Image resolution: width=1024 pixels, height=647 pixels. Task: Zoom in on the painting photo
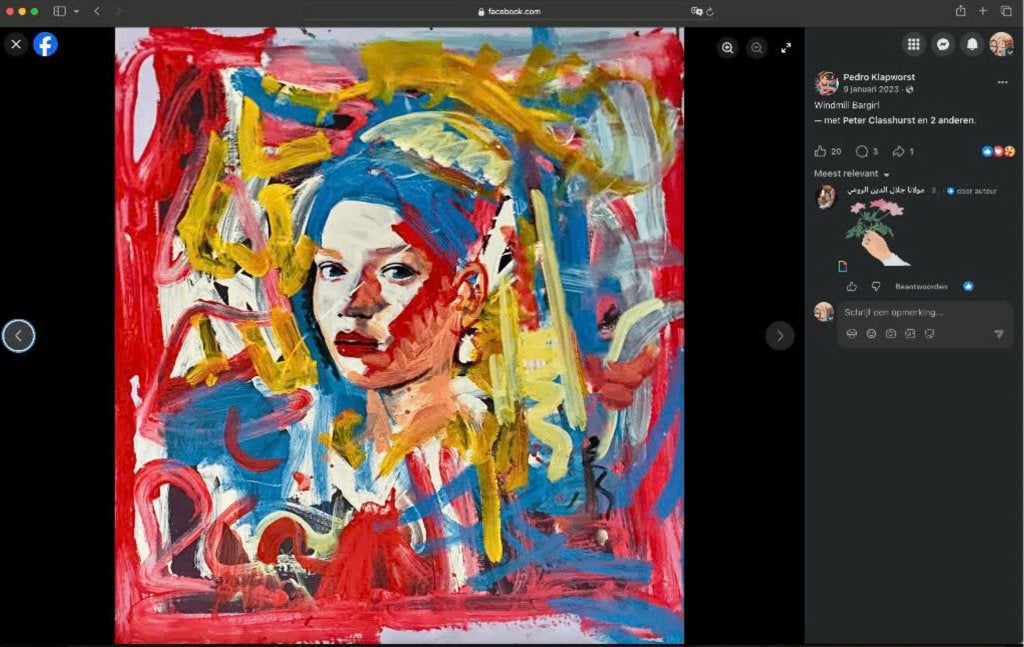728,48
